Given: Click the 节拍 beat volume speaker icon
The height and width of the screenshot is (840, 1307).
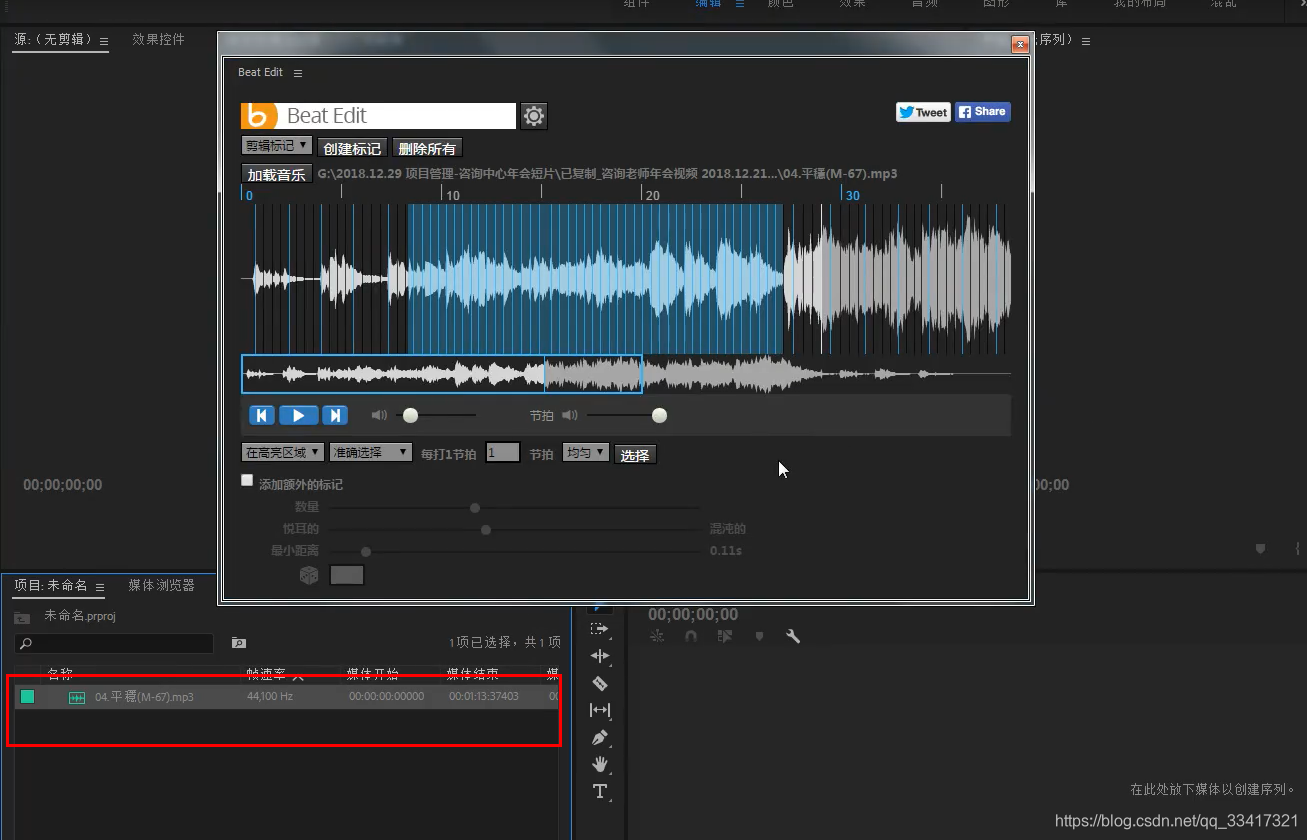Looking at the screenshot, I should pos(569,415).
